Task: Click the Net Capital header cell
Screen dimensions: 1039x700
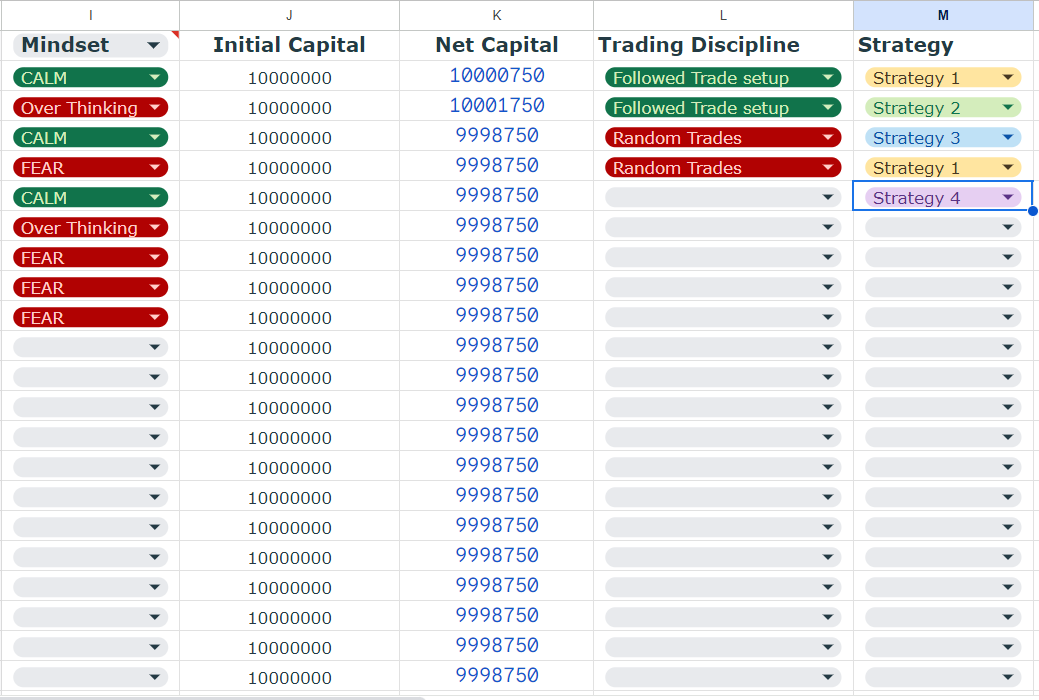Action: (x=496, y=45)
